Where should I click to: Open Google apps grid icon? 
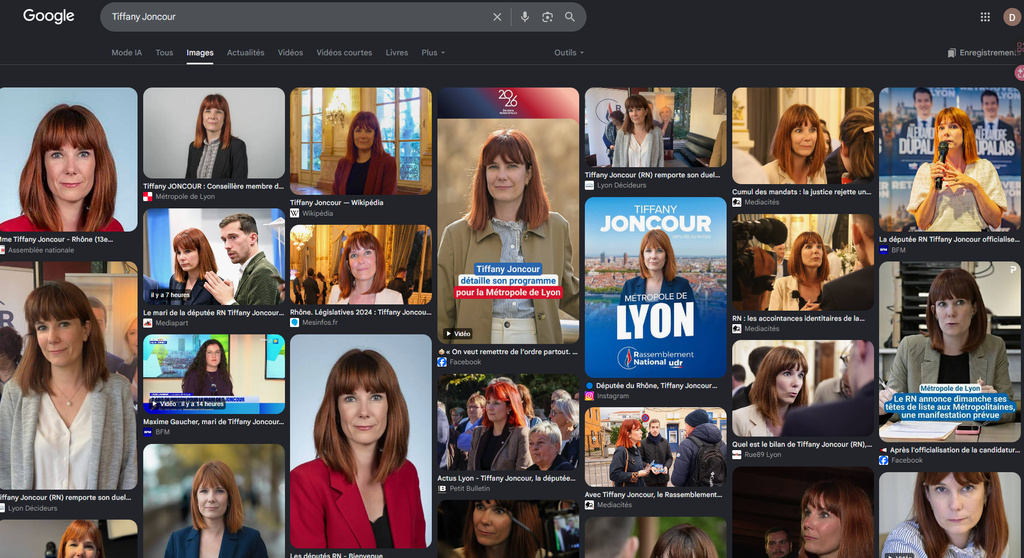(x=985, y=17)
